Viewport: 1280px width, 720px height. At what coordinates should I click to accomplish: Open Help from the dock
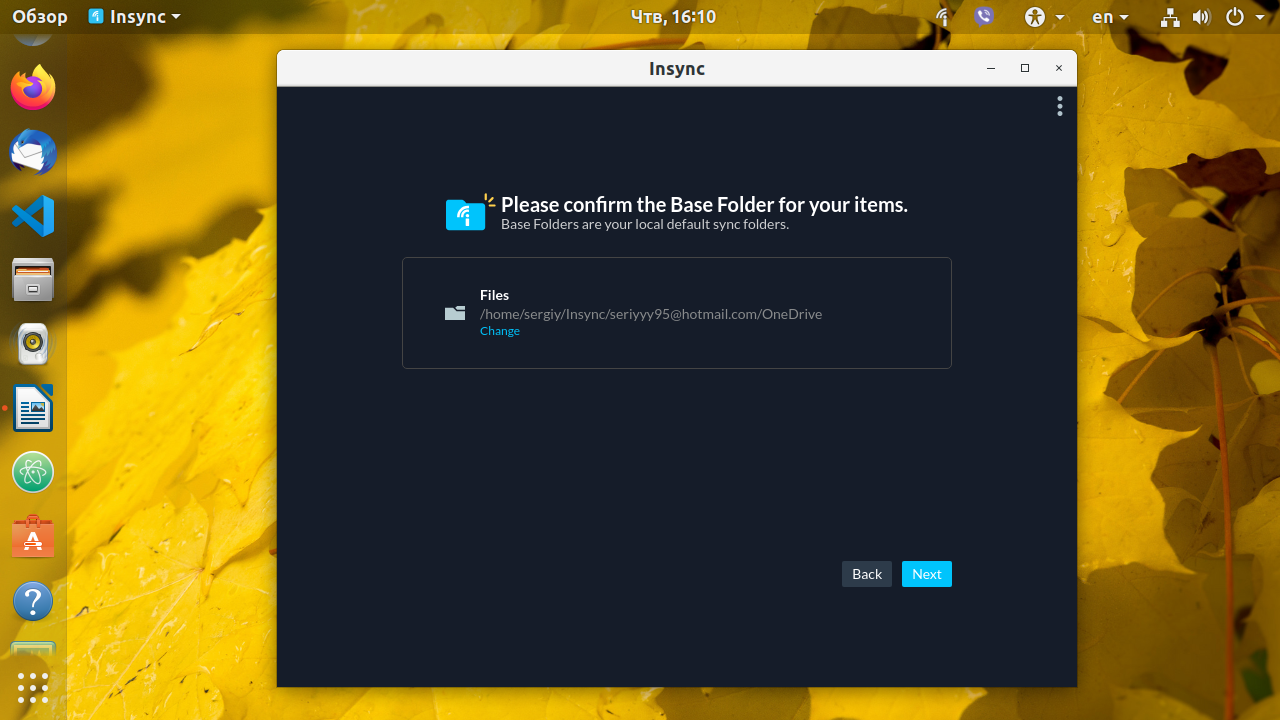click(x=33, y=601)
